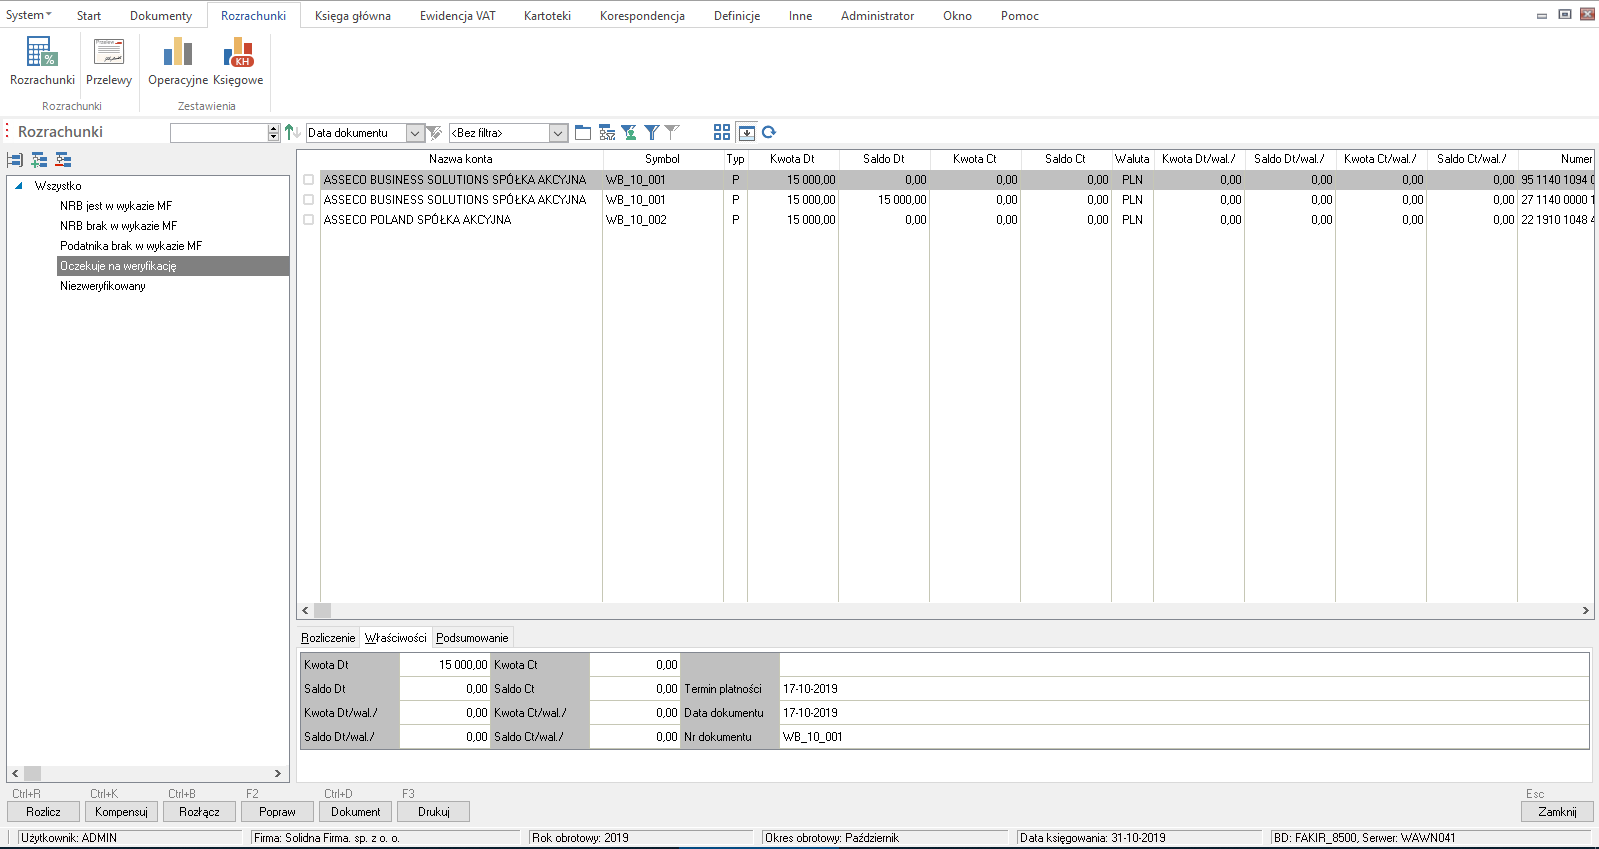Image resolution: width=1599 pixels, height=849 pixels.
Task: Click the four-squares view icon
Action: pos(722,132)
